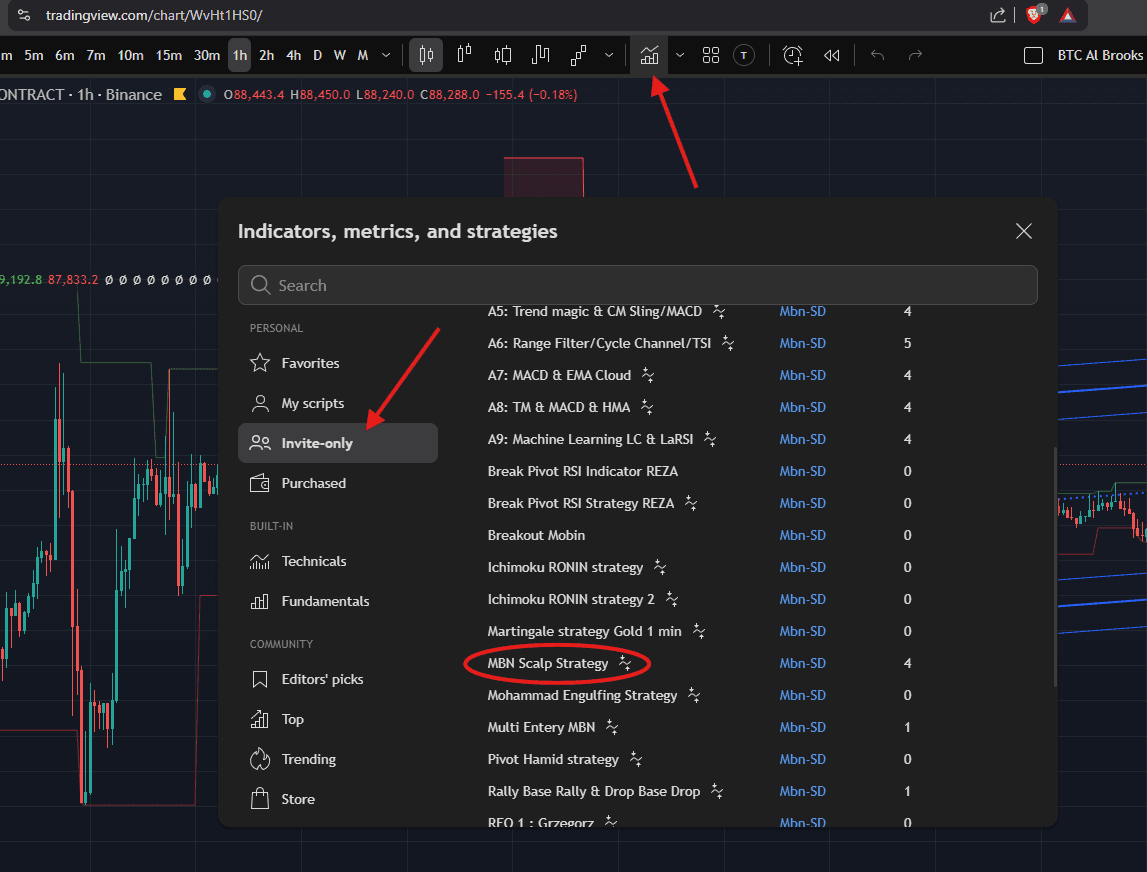This screenshot has width=1147, height=872.
Task: Click the Redo arrow in toolbar
Action: coord(915,55)
